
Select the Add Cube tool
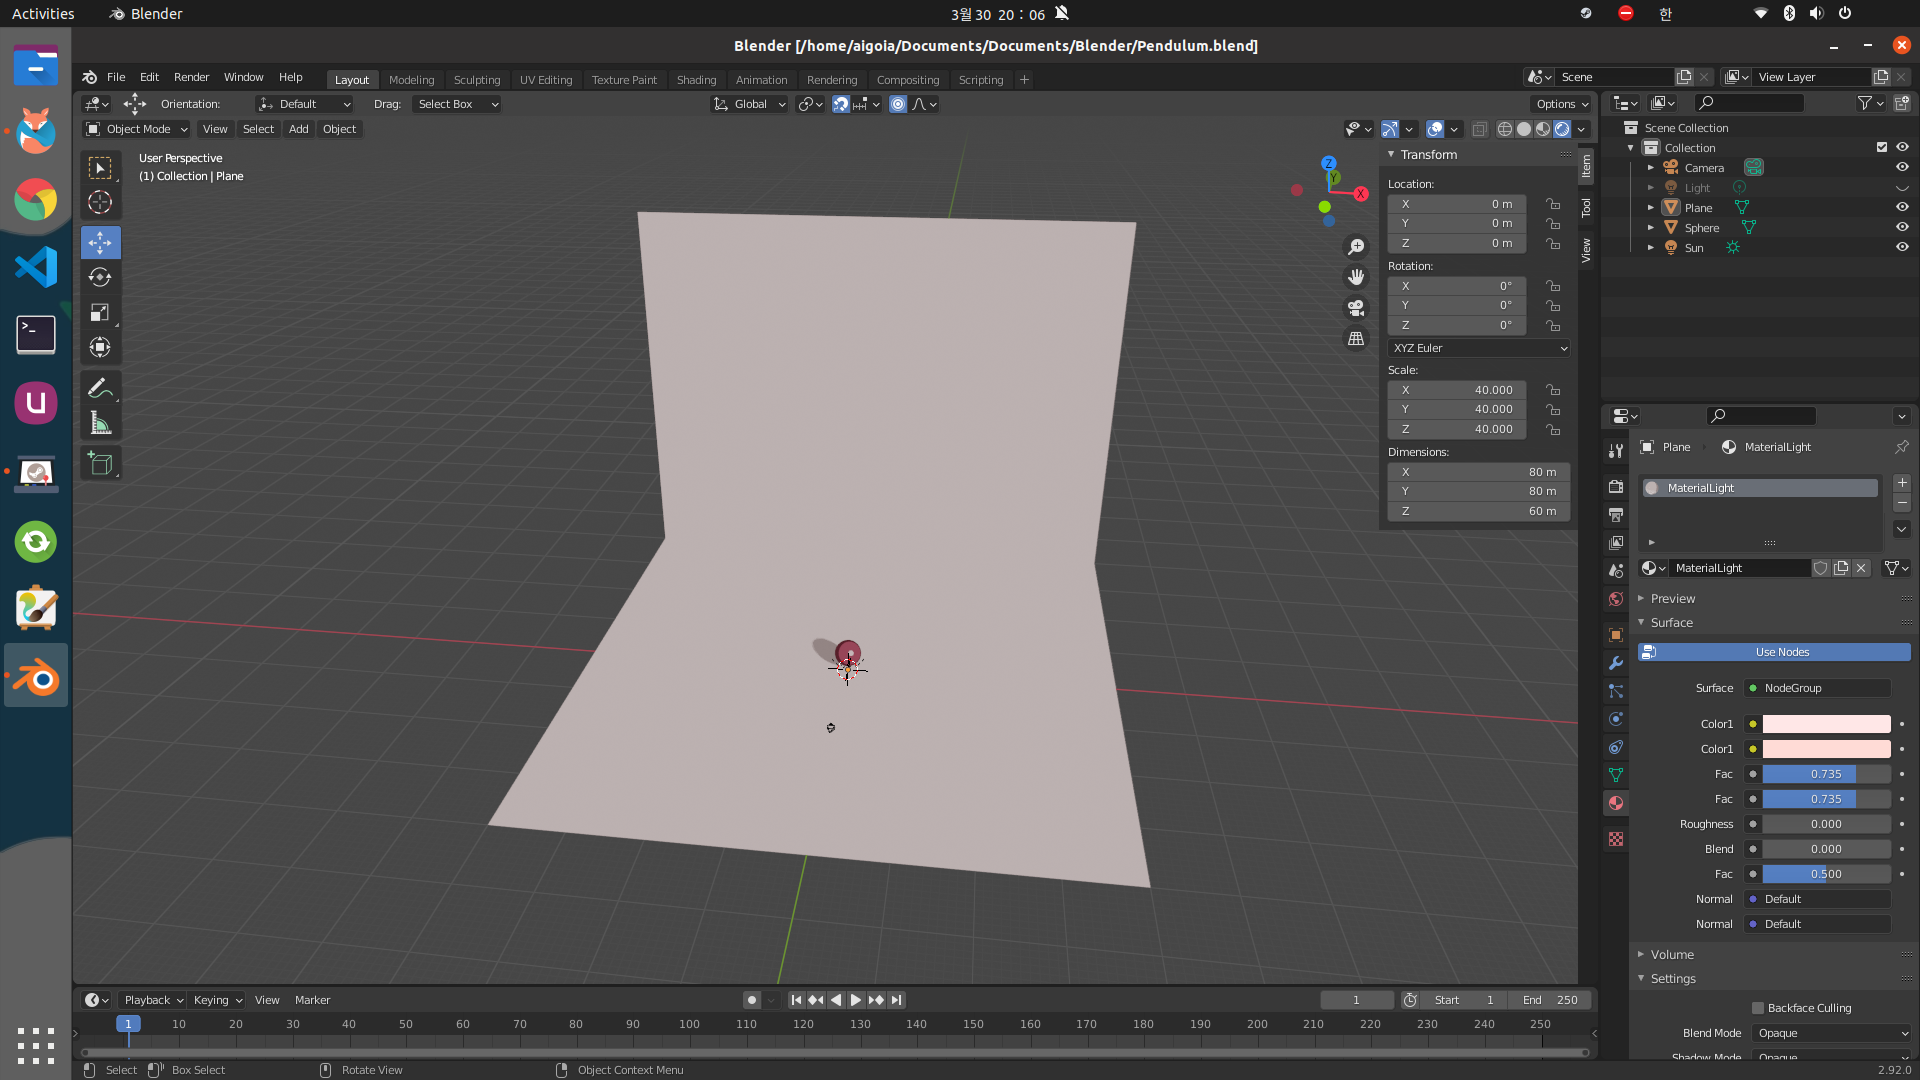coord(100,463)
